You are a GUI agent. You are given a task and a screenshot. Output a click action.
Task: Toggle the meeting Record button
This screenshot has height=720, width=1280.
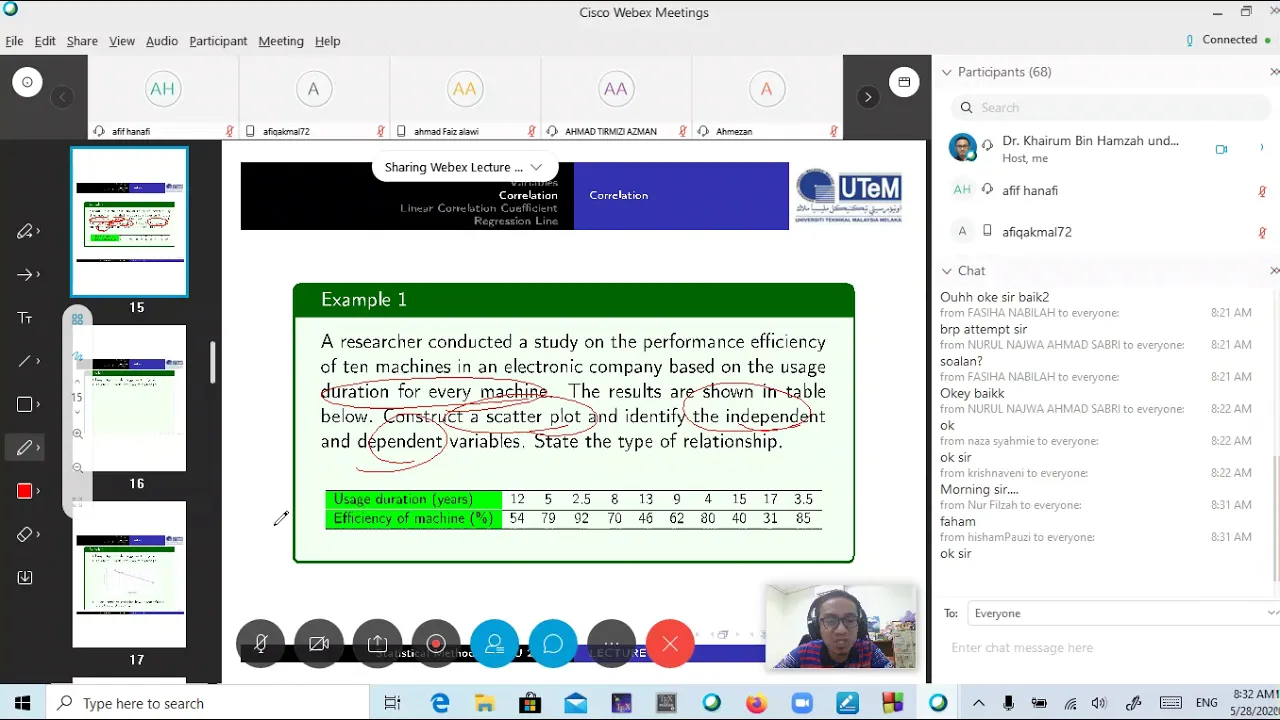(436, 644)
